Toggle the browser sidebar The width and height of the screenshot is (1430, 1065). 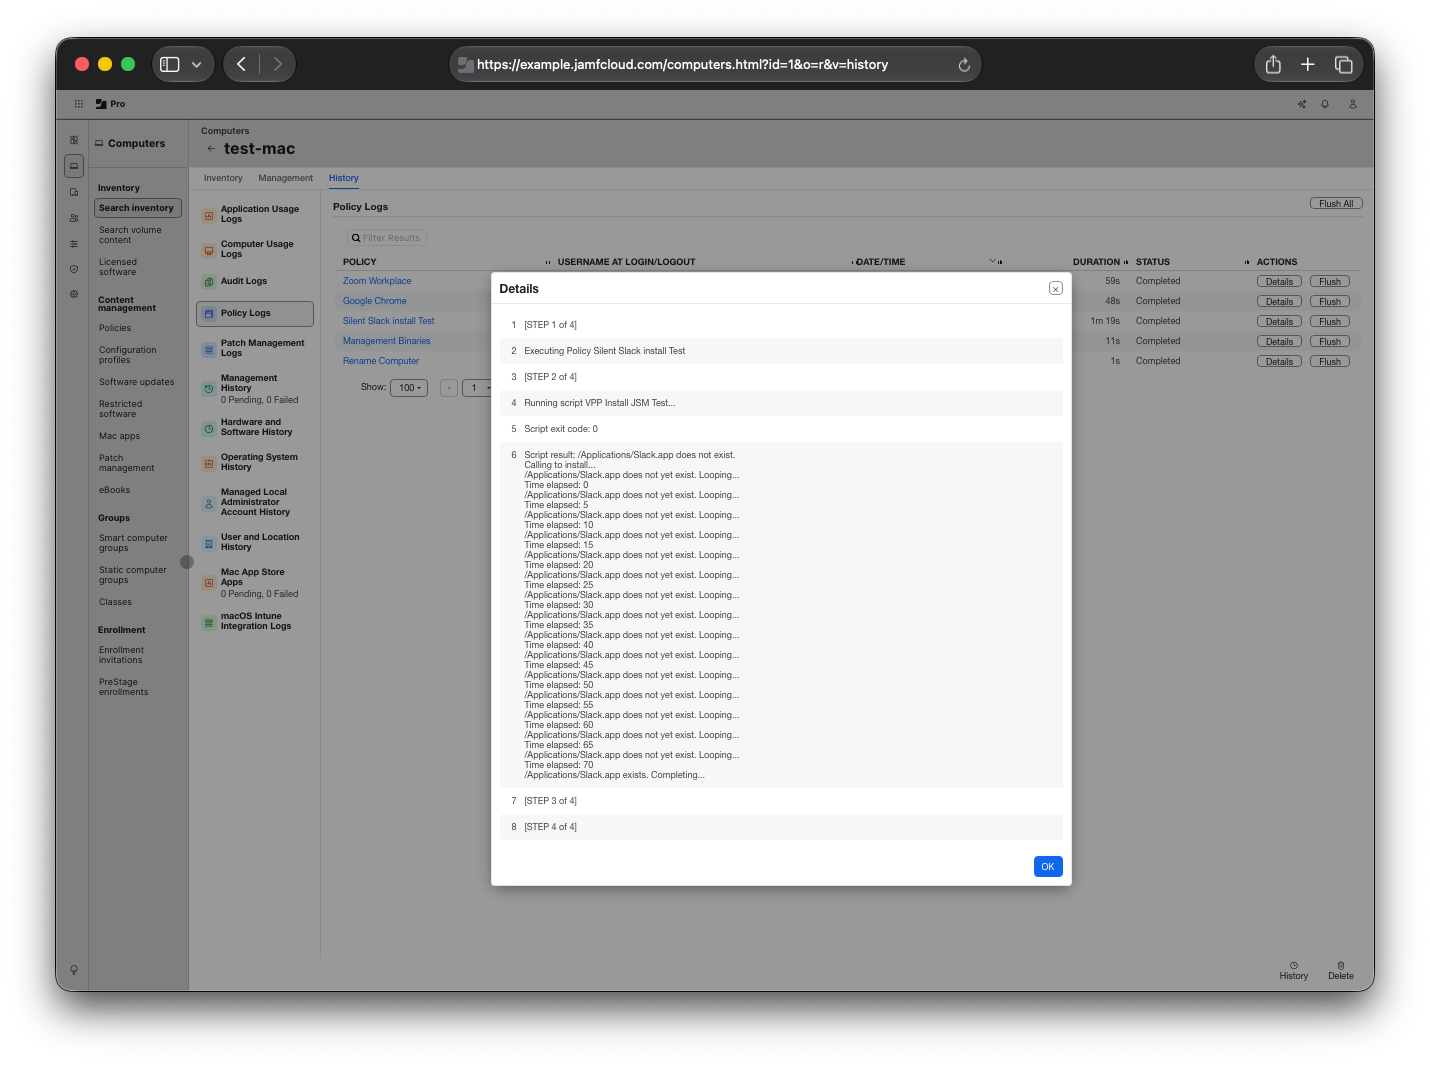[170, 65]
